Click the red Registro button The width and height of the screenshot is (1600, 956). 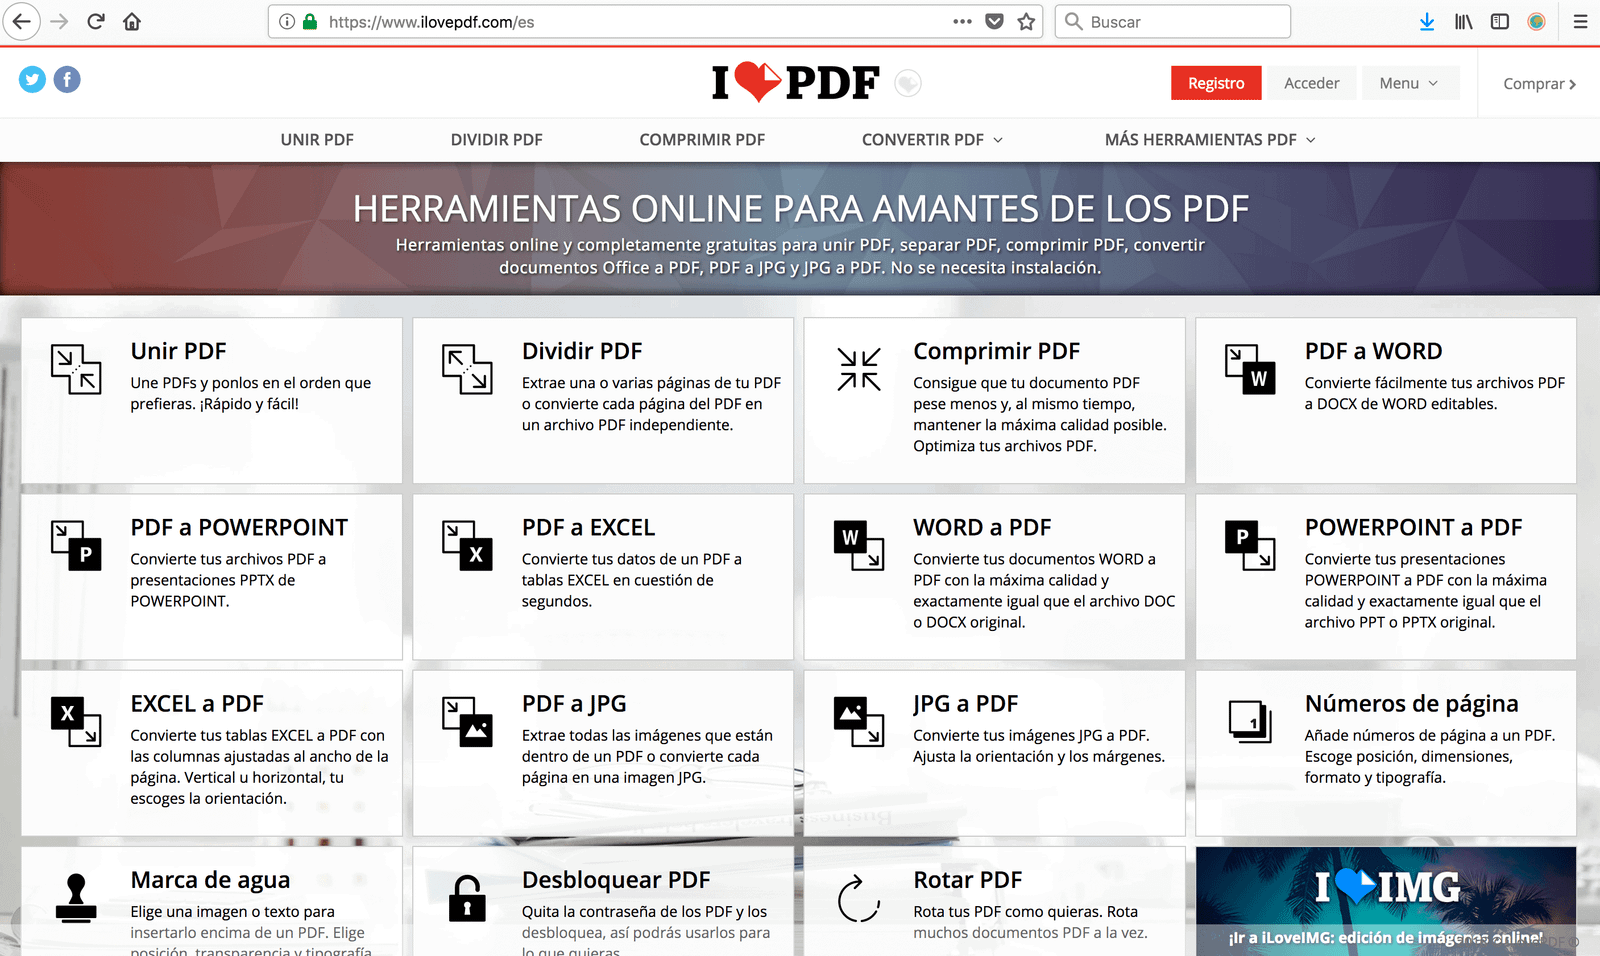(1216, 83)
